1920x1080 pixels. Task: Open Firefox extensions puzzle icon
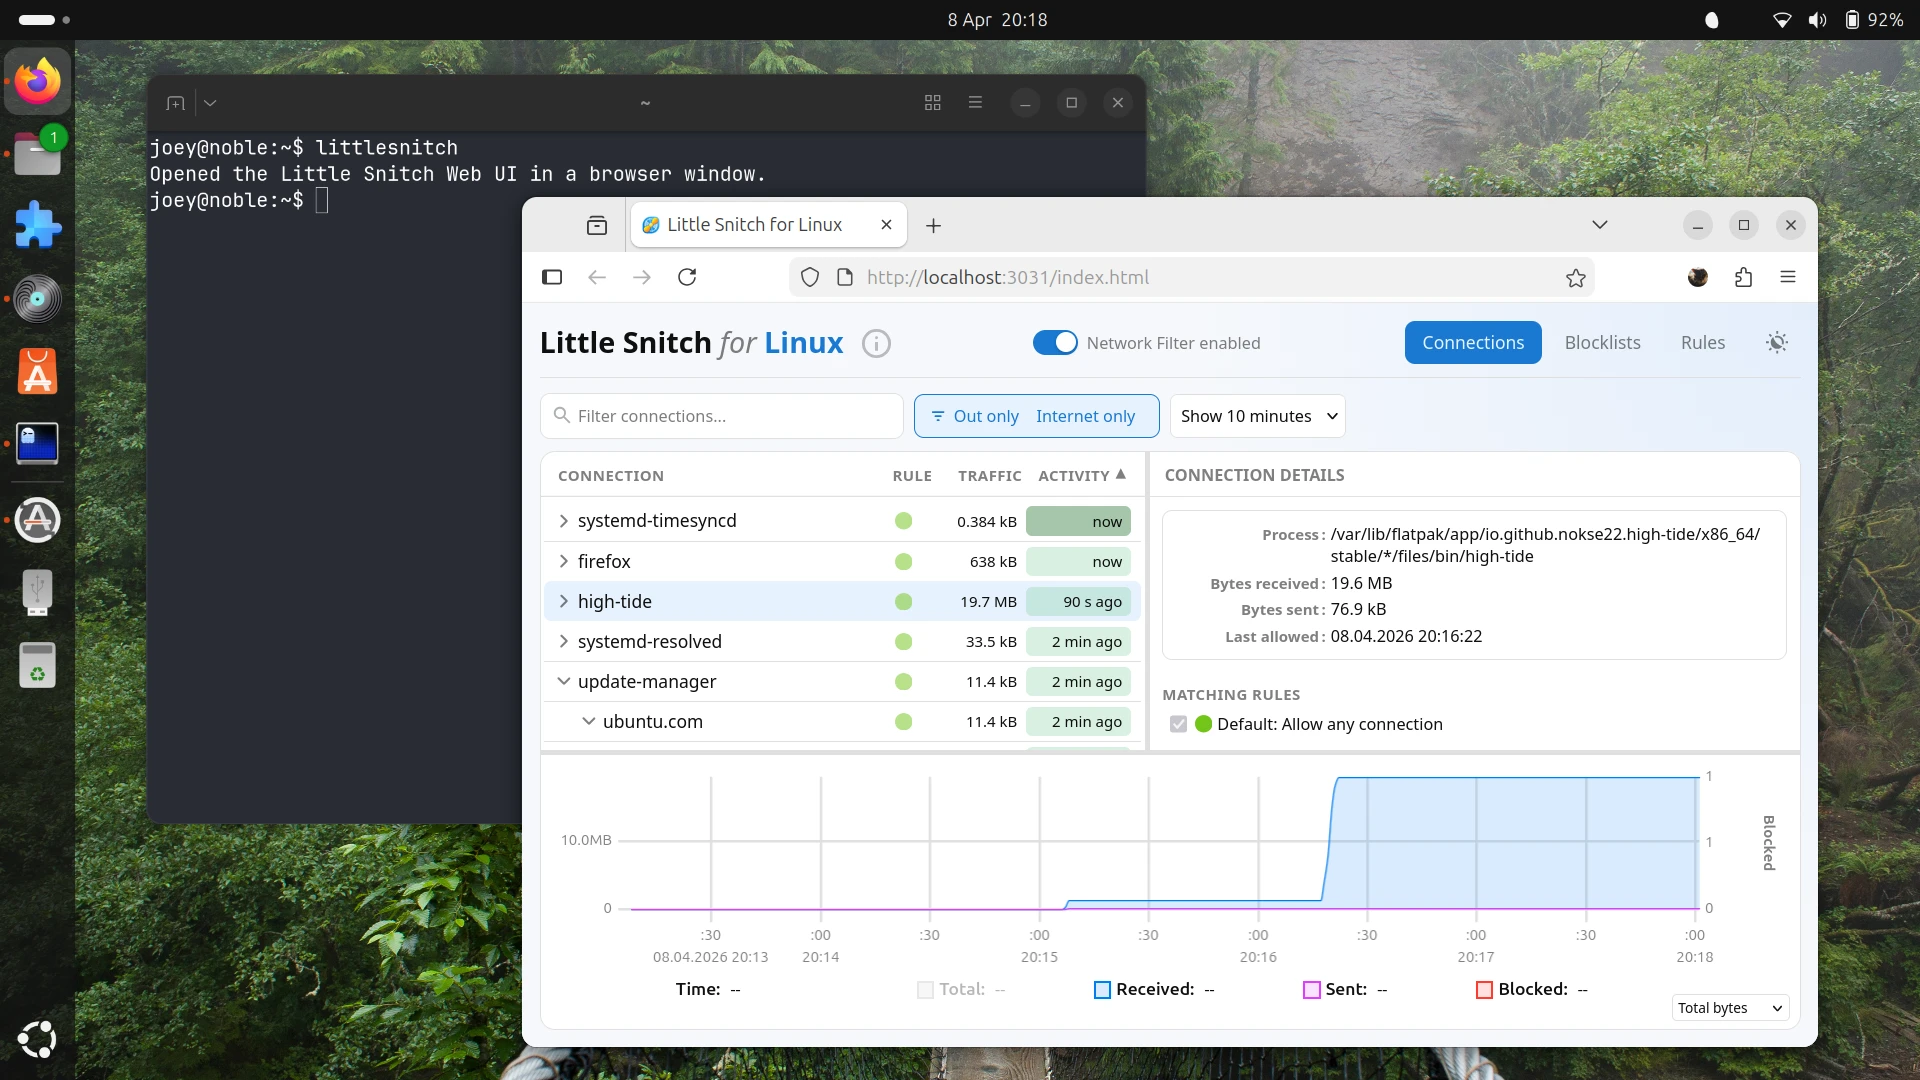tap(1743, 278)
